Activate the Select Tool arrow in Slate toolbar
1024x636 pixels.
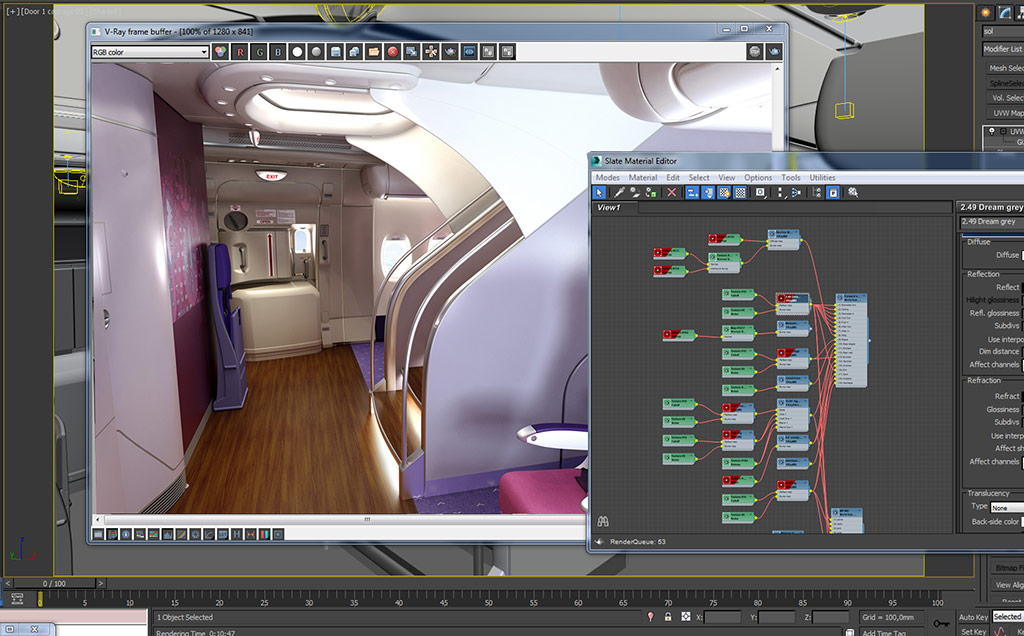pyautogui.click(x=599, y=193)
